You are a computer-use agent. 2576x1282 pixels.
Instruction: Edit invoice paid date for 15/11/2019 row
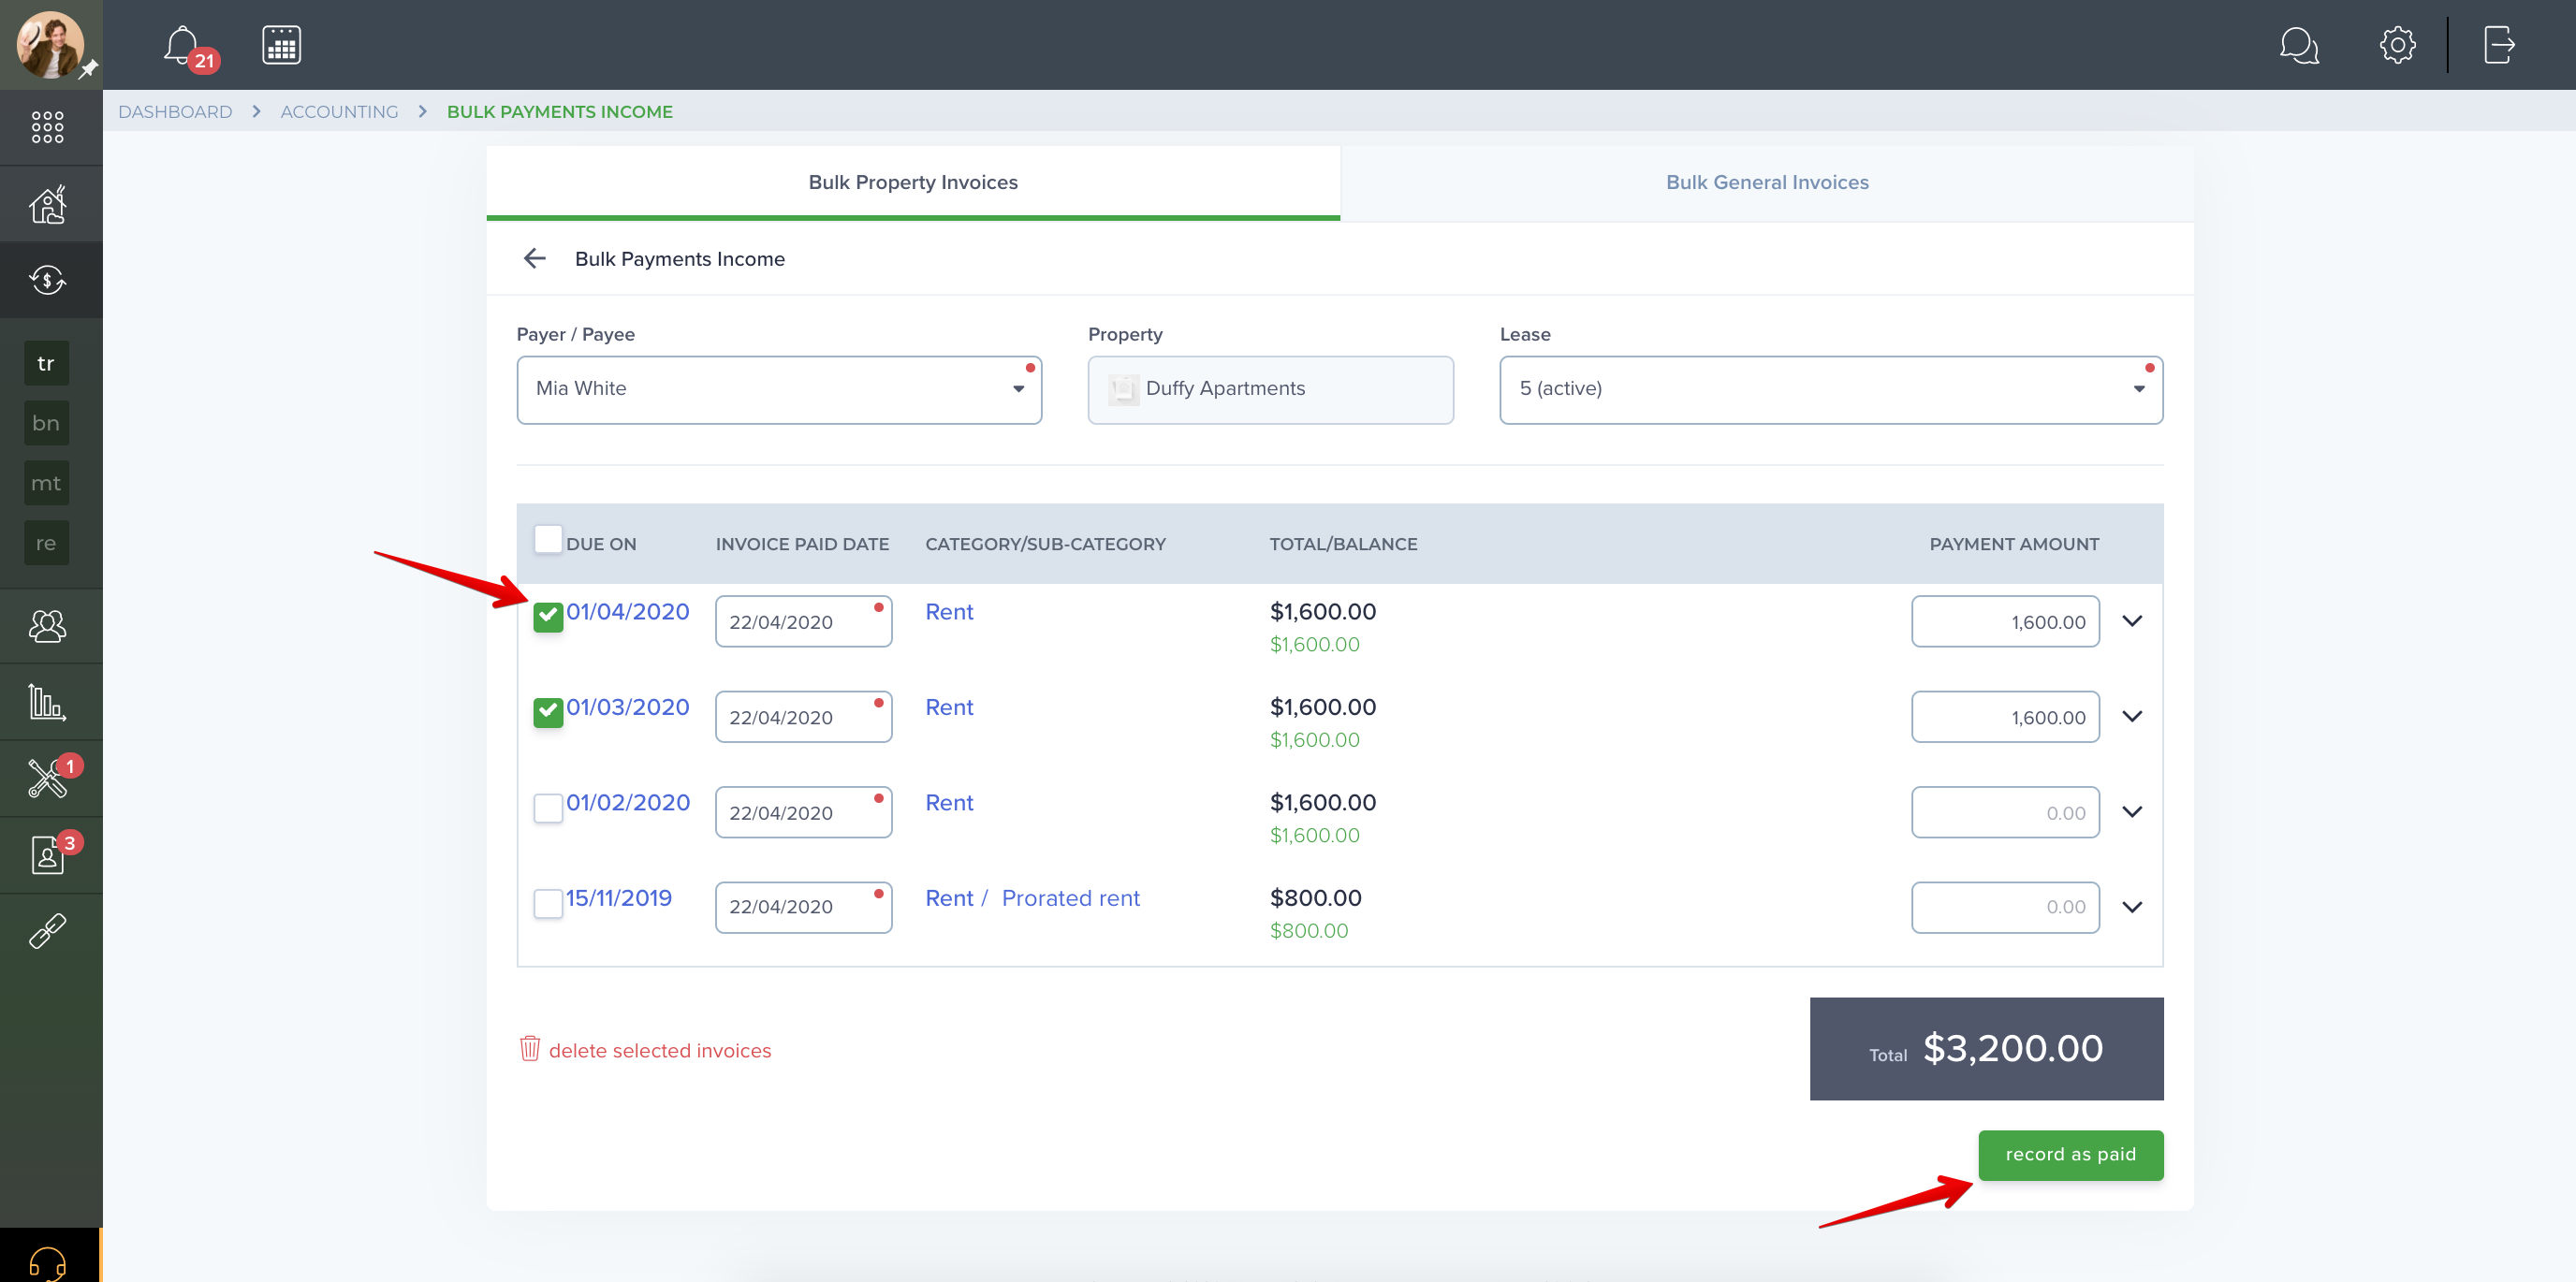(803, 908)
